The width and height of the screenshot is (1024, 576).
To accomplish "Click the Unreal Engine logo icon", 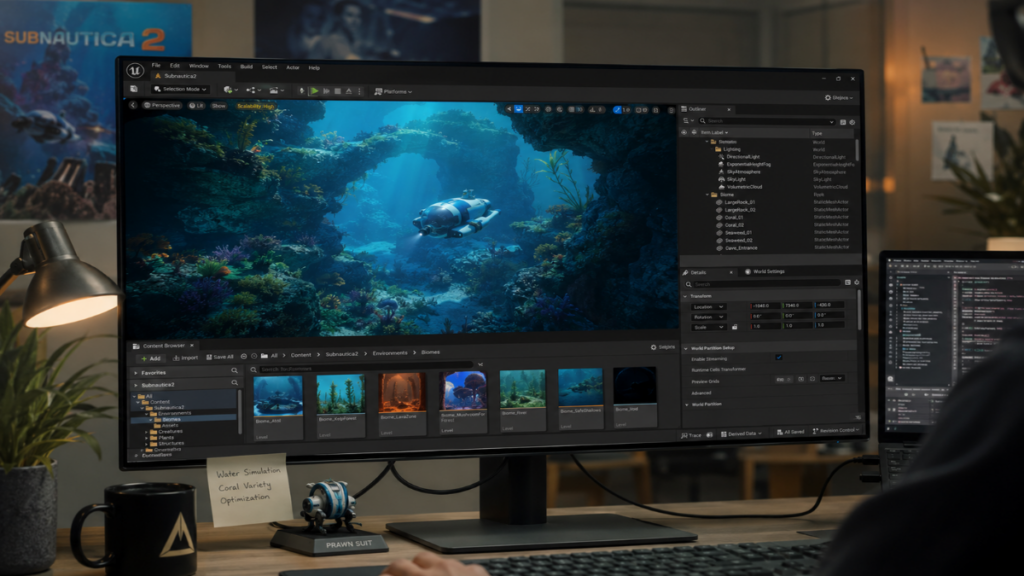I will pyautogui.click(x=135, y=70).
